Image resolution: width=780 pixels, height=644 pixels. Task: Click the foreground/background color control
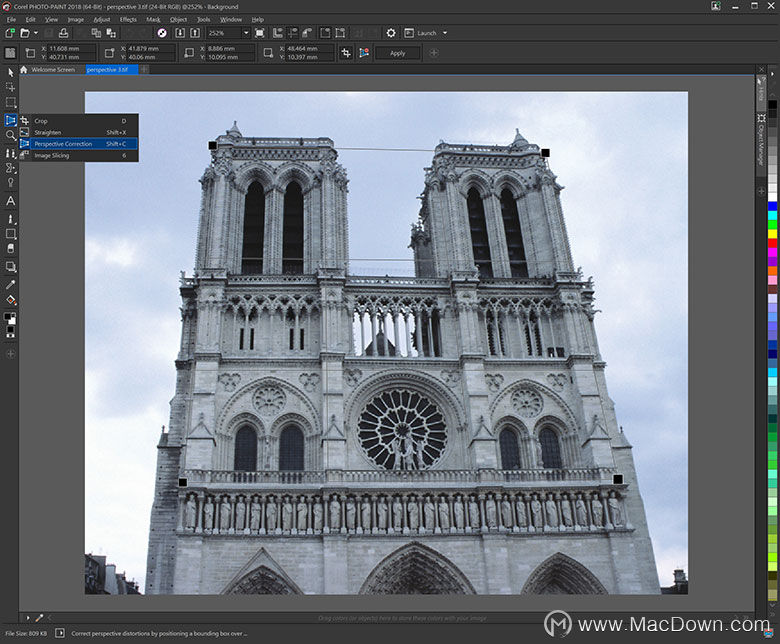(x=10, y=319)
